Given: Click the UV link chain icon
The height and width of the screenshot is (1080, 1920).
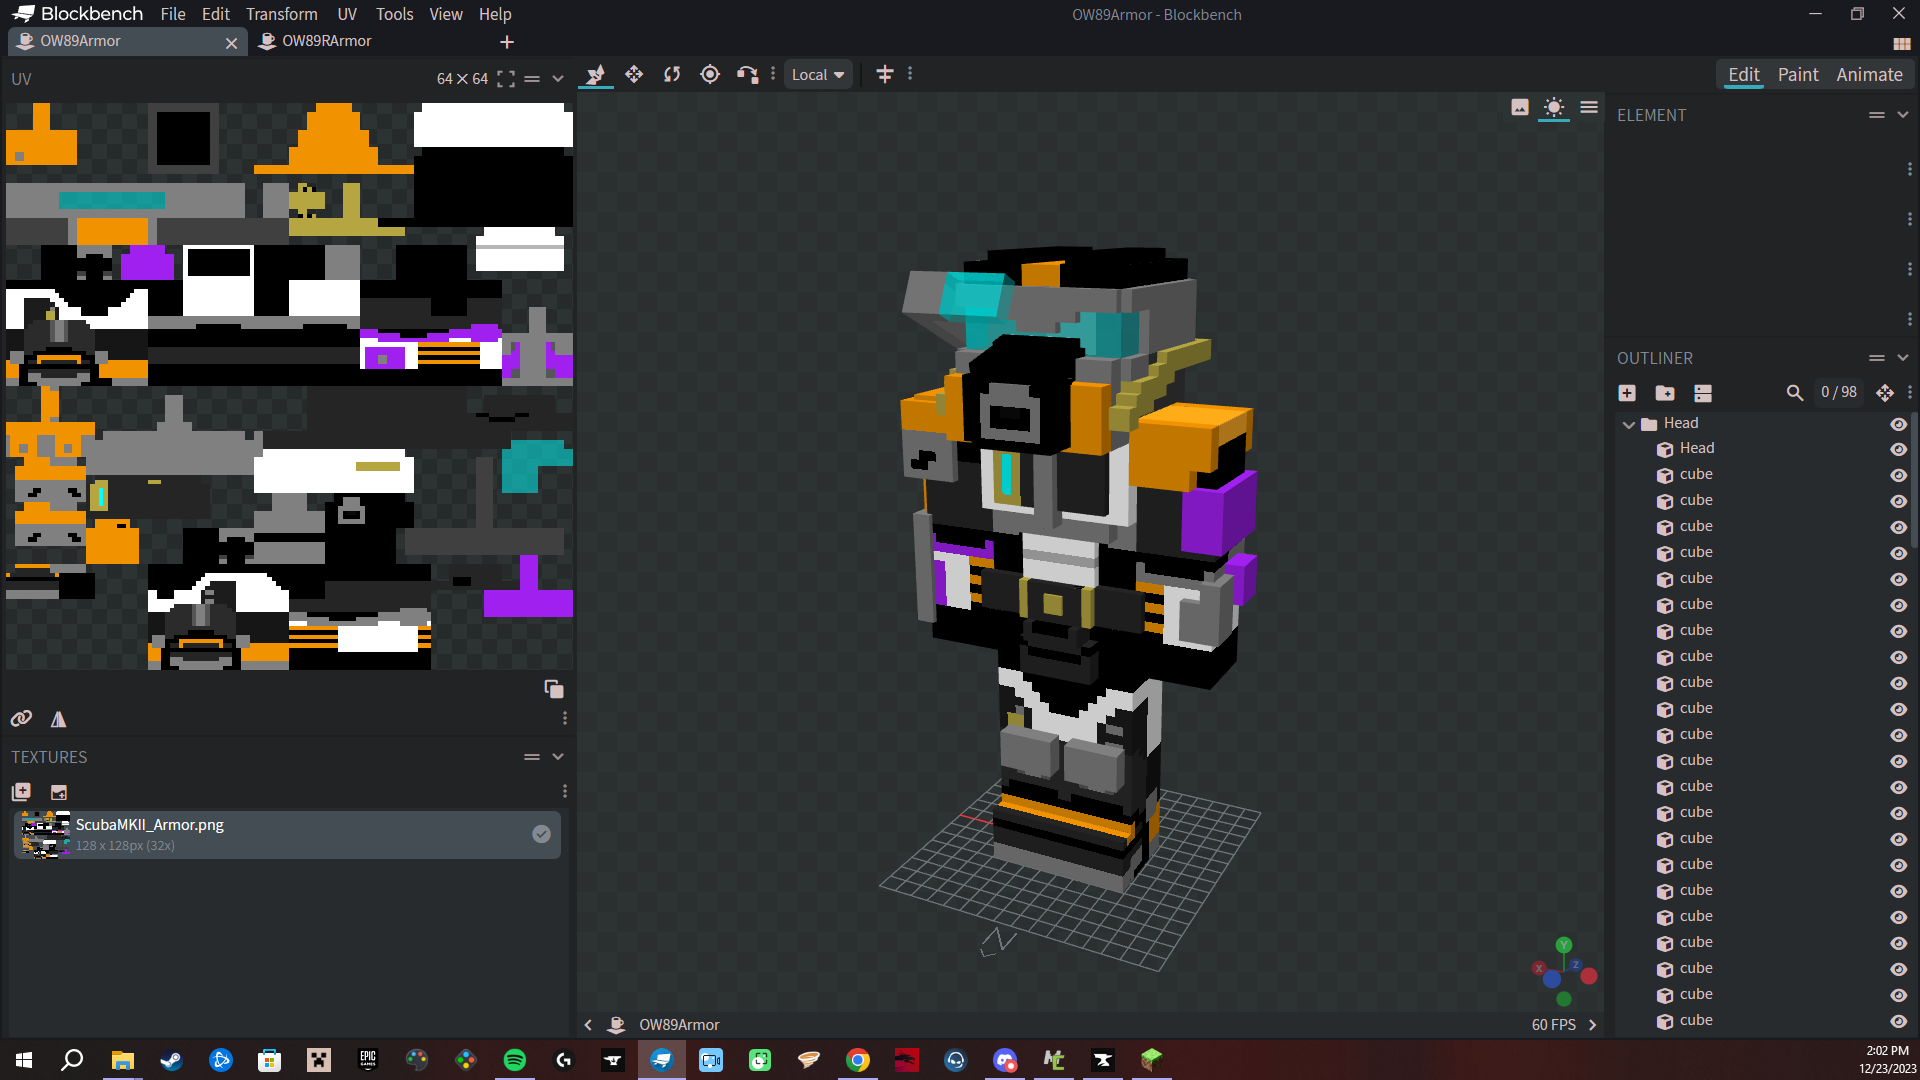Looking at the screenshot, I should coord(21,718).
